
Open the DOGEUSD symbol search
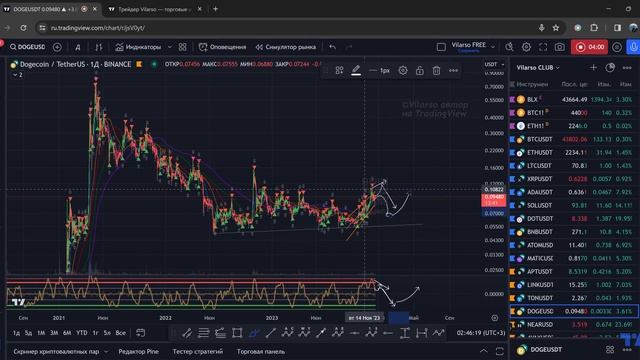click(x=28, y=47)
